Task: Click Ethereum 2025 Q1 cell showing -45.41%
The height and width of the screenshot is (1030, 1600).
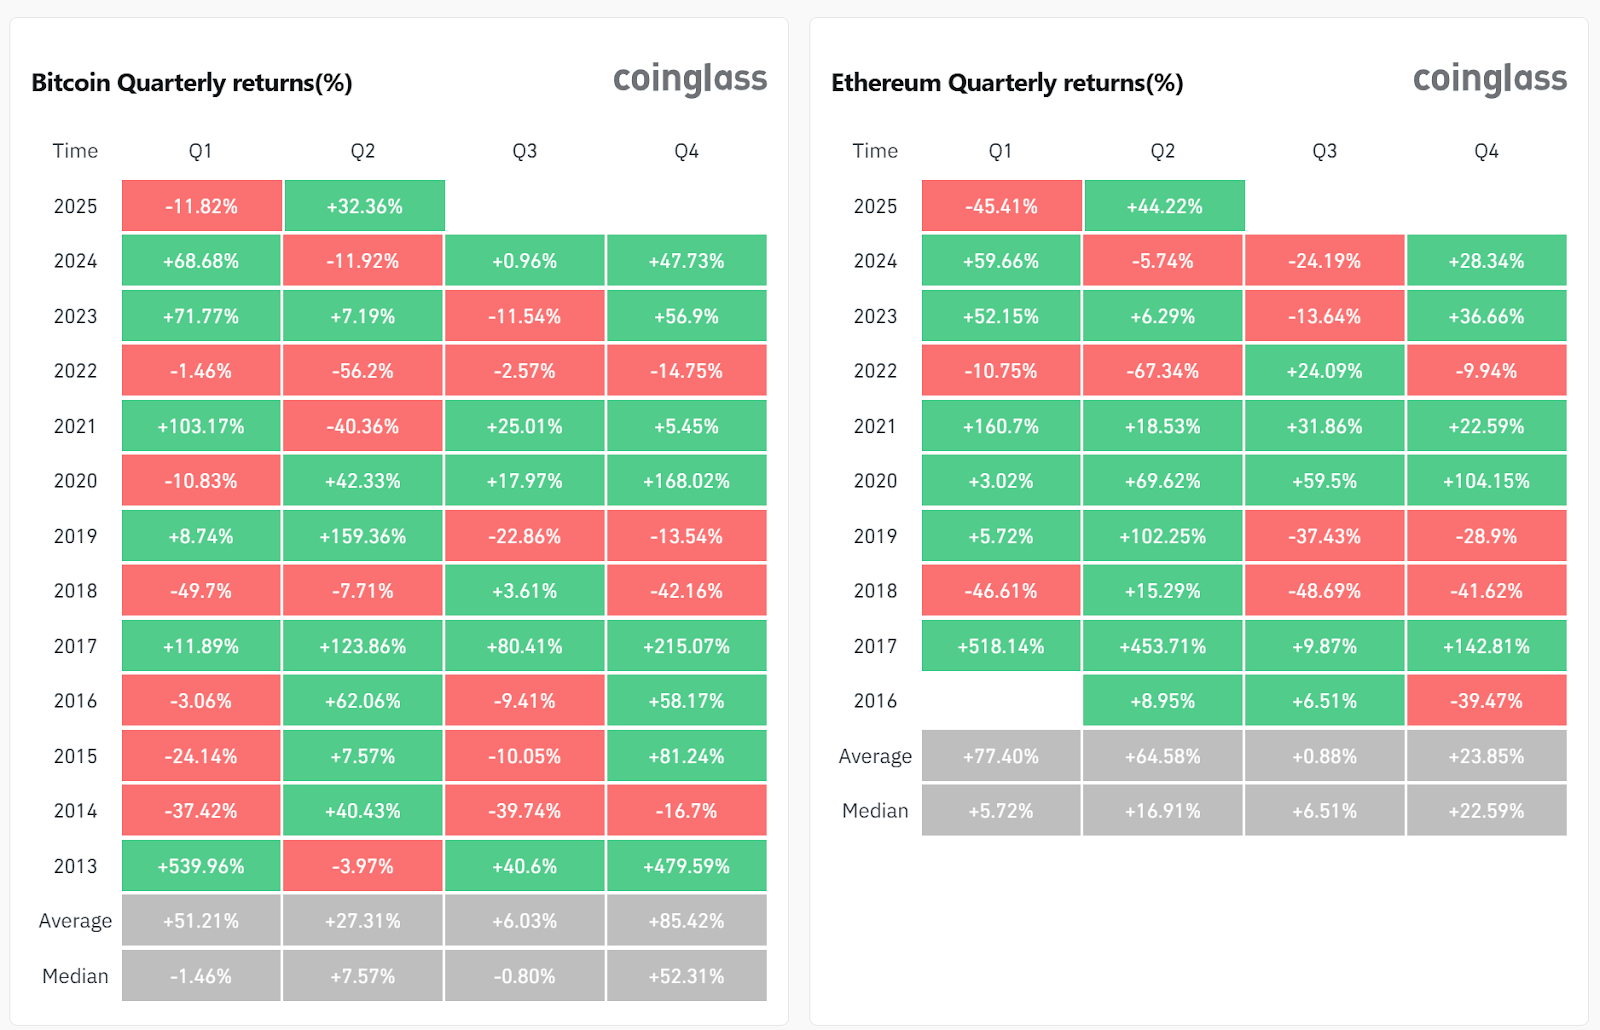Action: click(x=1001, y=206)
